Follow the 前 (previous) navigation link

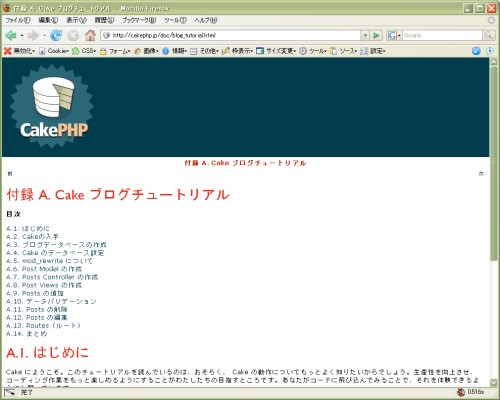point(10,174)
